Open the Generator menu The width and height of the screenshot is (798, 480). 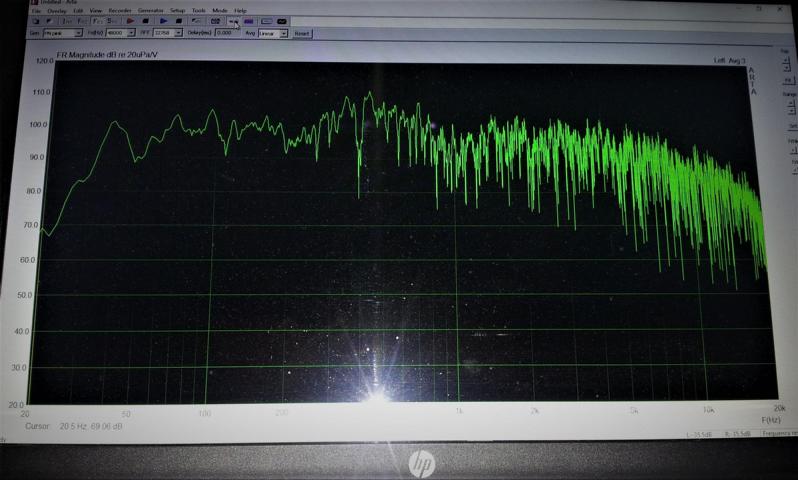151,11
